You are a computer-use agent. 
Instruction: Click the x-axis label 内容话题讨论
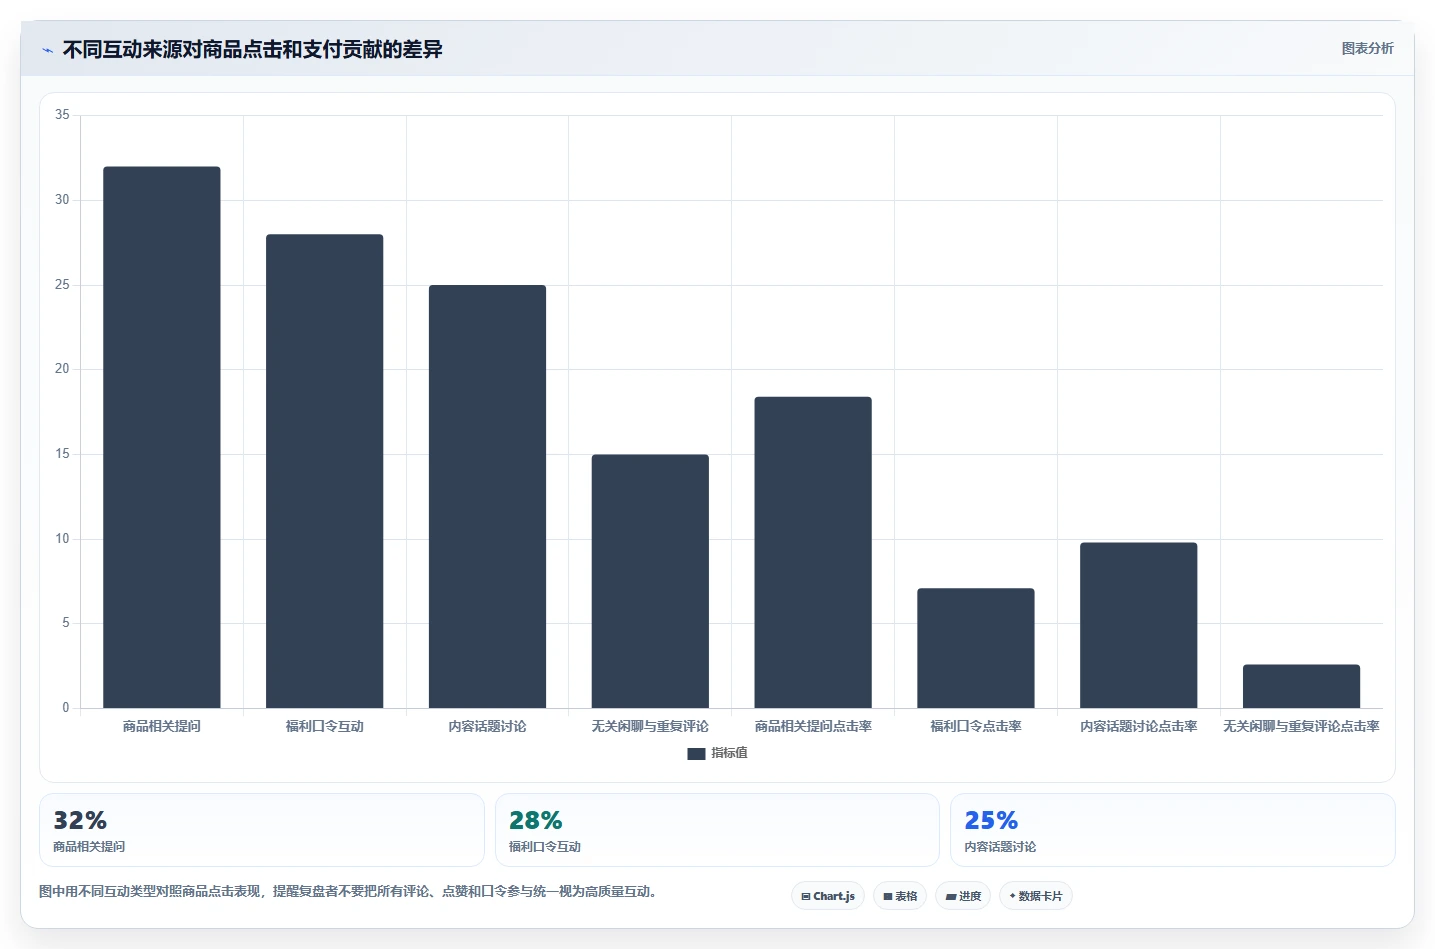487,726
